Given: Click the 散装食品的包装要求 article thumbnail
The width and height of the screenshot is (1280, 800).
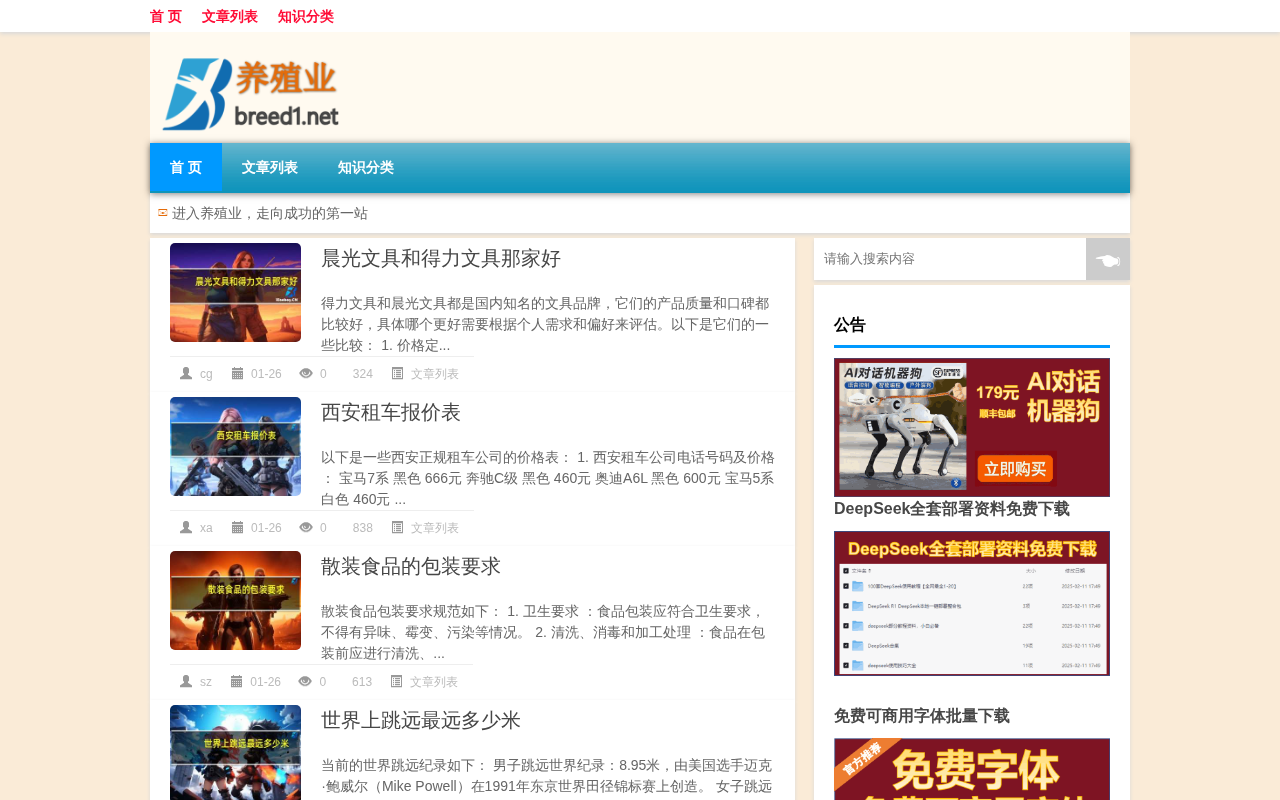Looking at the screenshot, I should pos(235,600).
